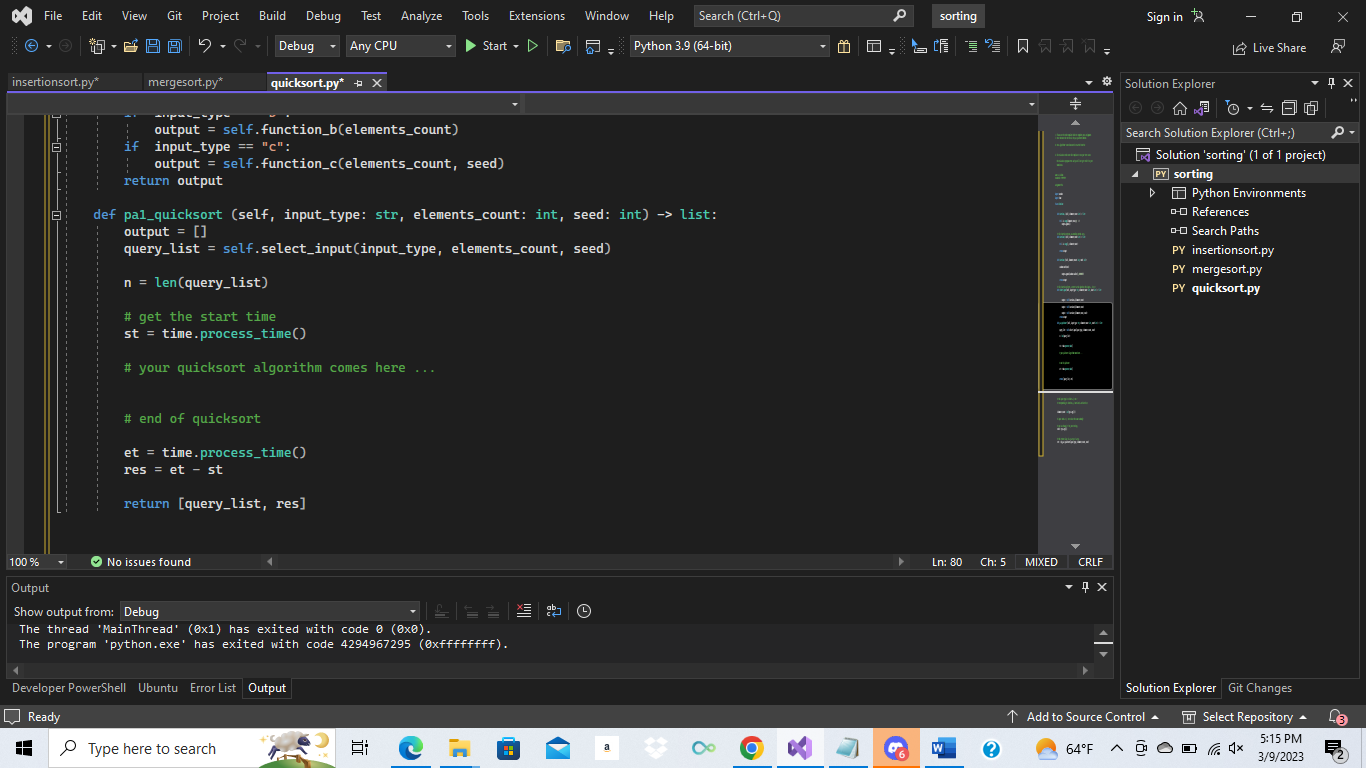Image resolution: width=1366 pixels, height=768 pixels.
Task: Toggle the MIXED tabs indicator in editor status
Action: pos(1041,562)
